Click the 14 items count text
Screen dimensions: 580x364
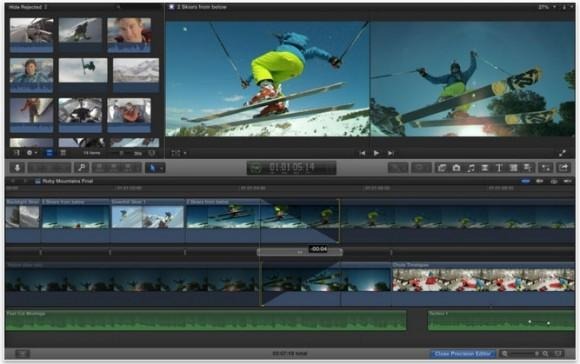point(92,153)
